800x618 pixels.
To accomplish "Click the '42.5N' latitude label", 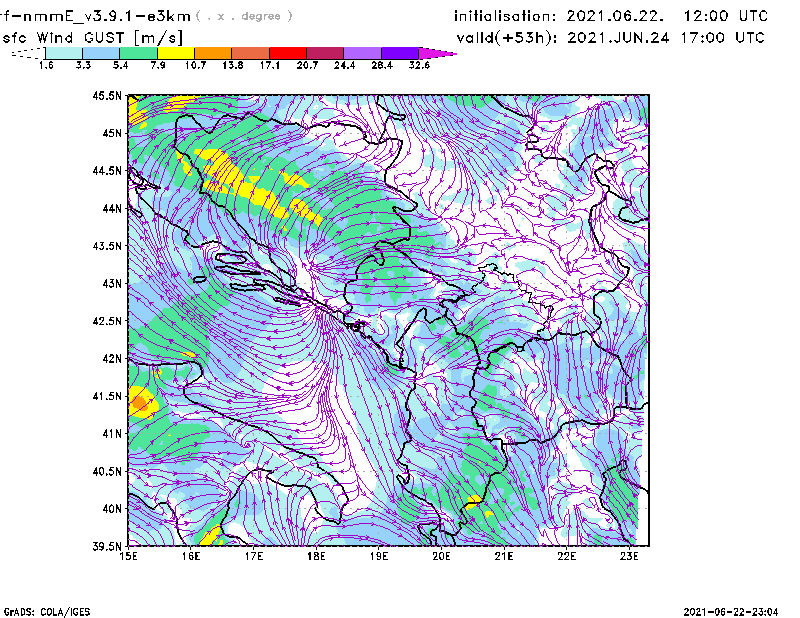I will [x=107, y=320].
